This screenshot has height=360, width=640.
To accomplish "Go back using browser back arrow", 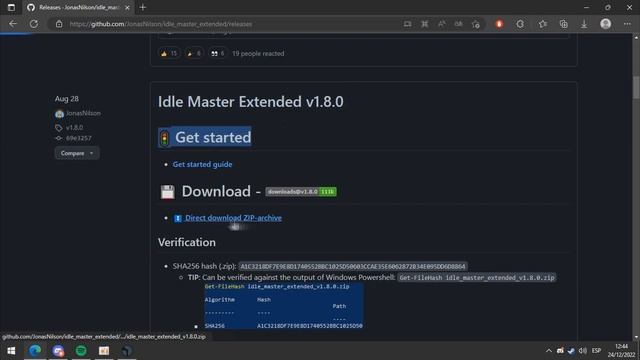I will point(13,24).
